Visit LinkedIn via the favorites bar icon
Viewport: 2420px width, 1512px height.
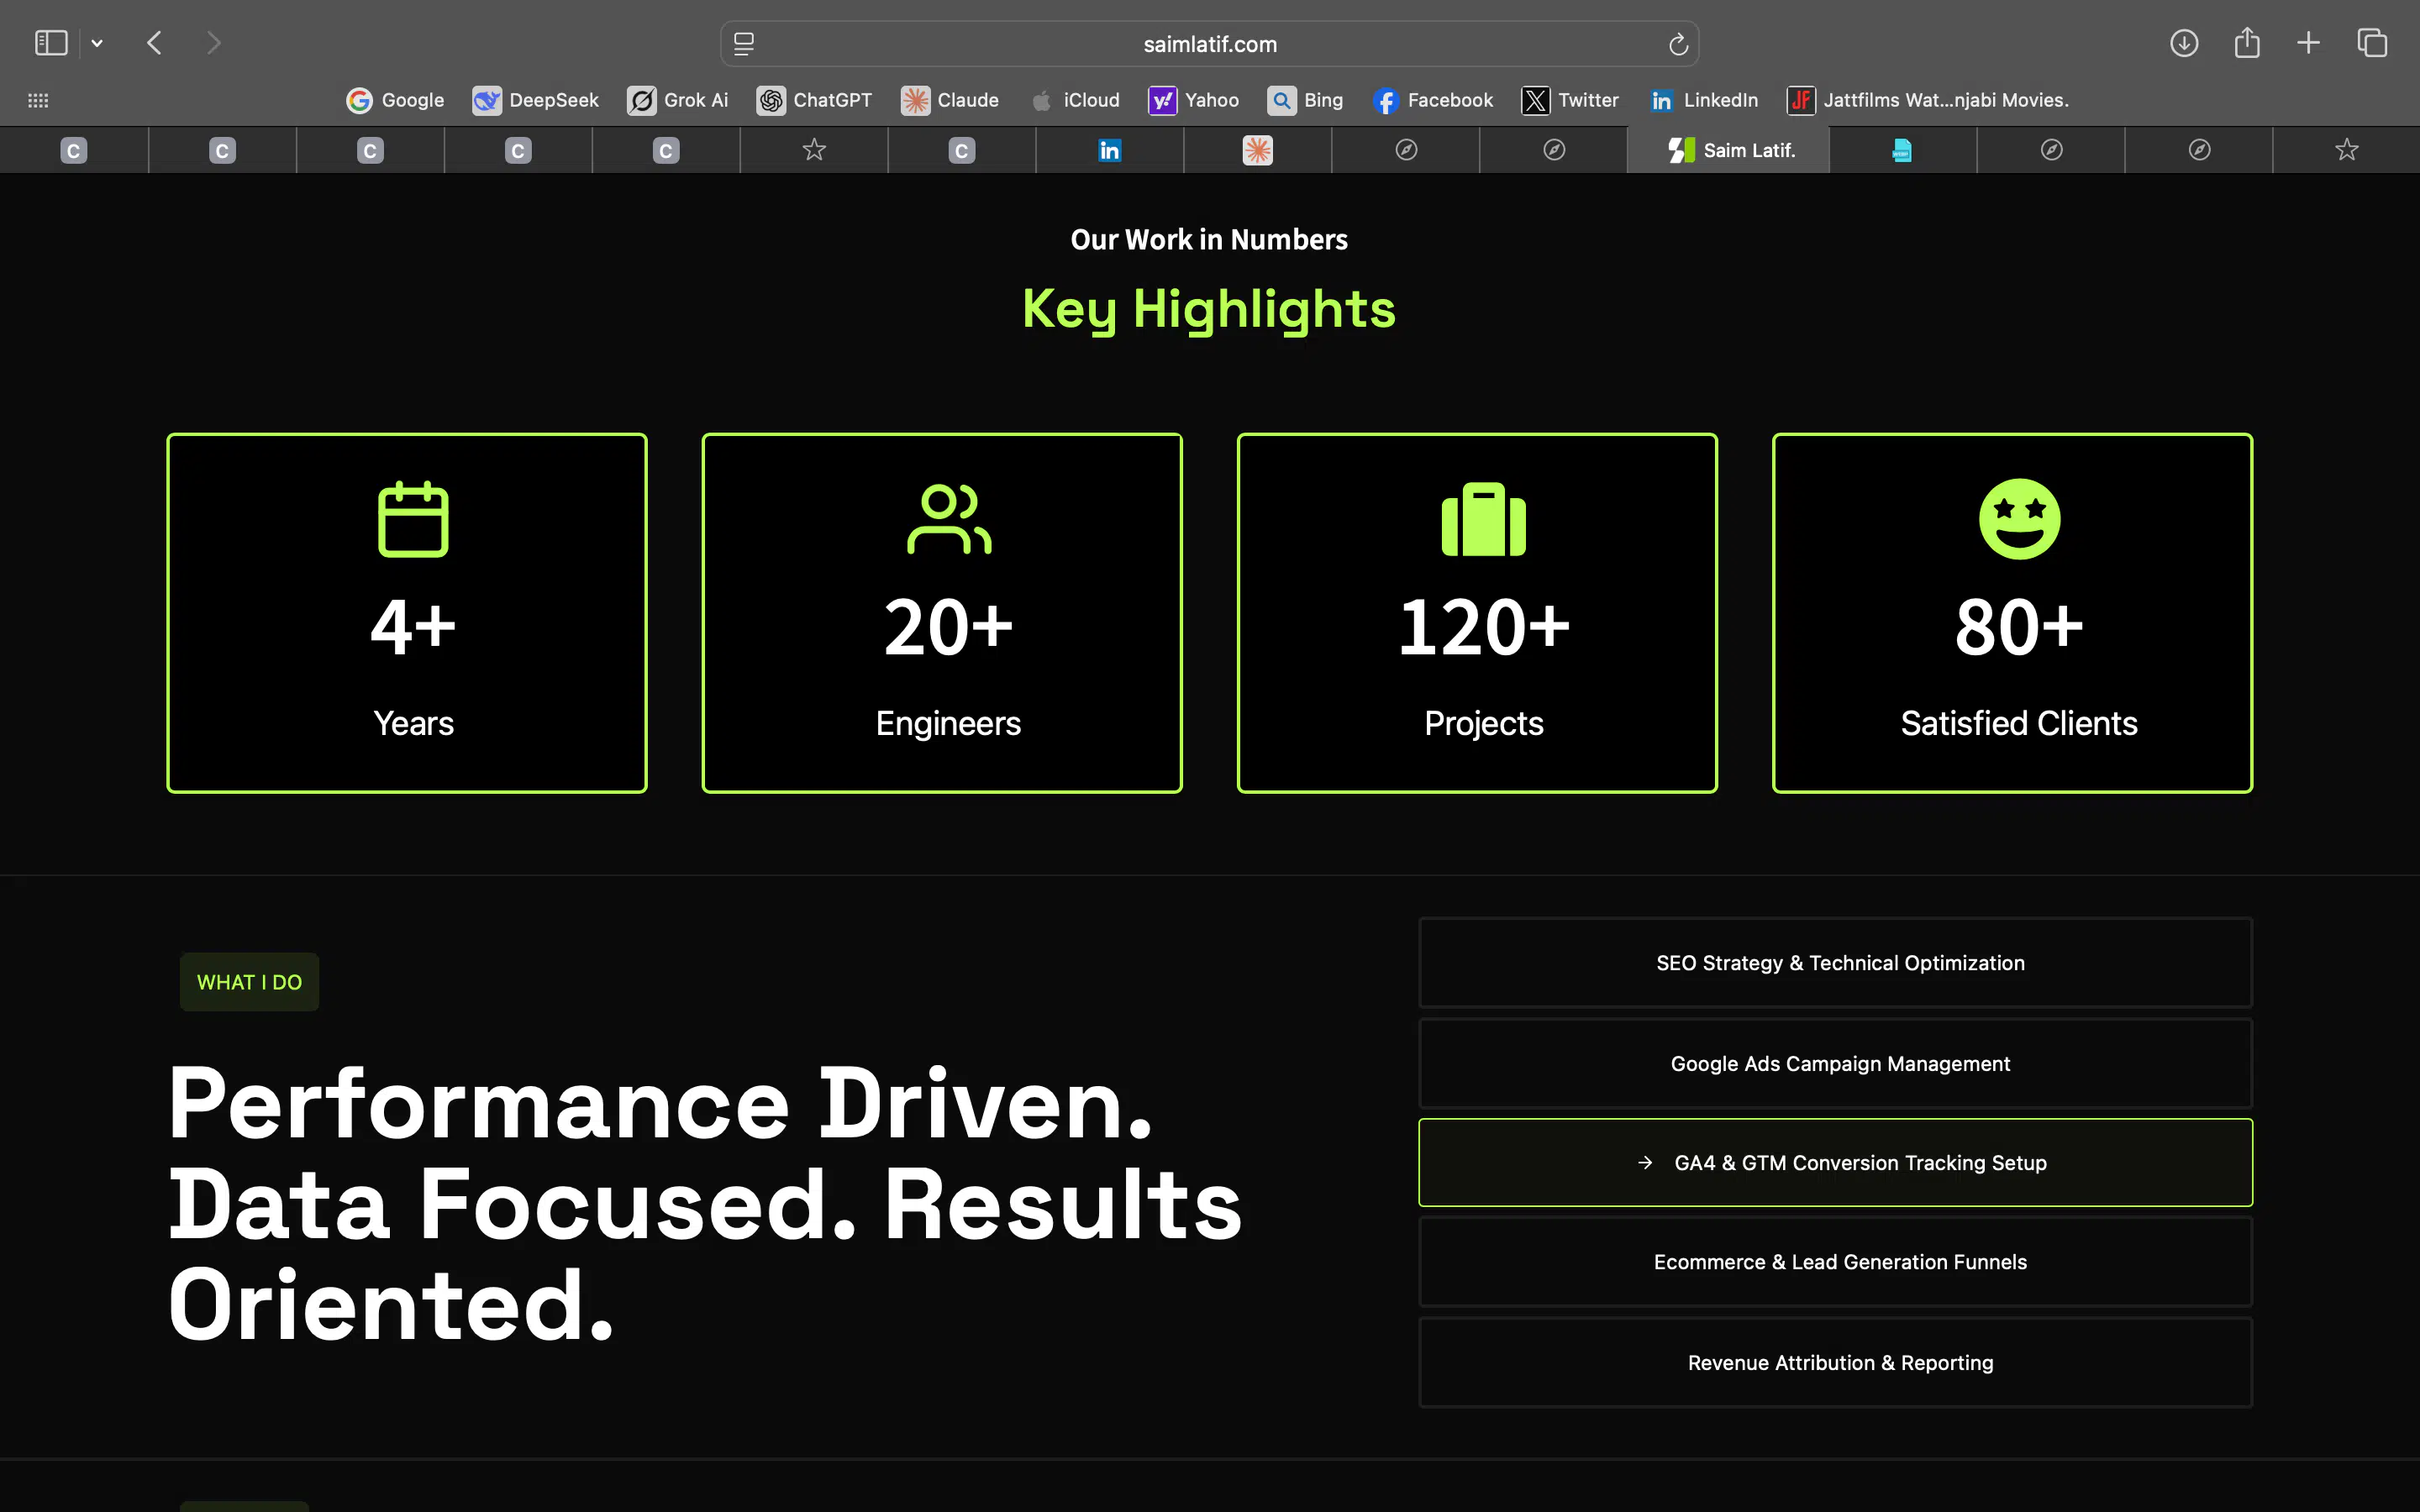1703,100
